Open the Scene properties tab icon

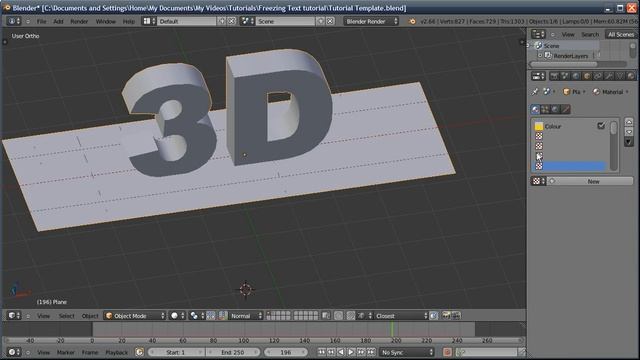click(565, 76)
